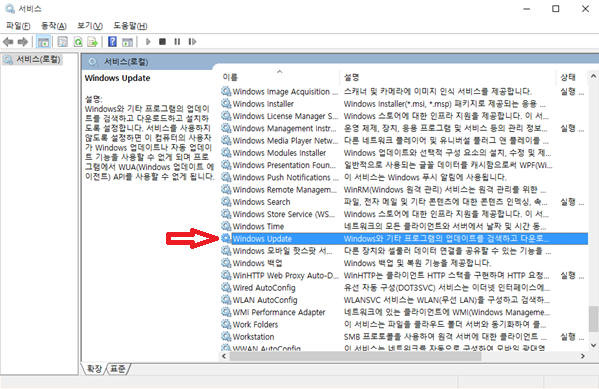Select the Windows Management Instrumentation service
The image size is (599, 389).
coord(284,128)
